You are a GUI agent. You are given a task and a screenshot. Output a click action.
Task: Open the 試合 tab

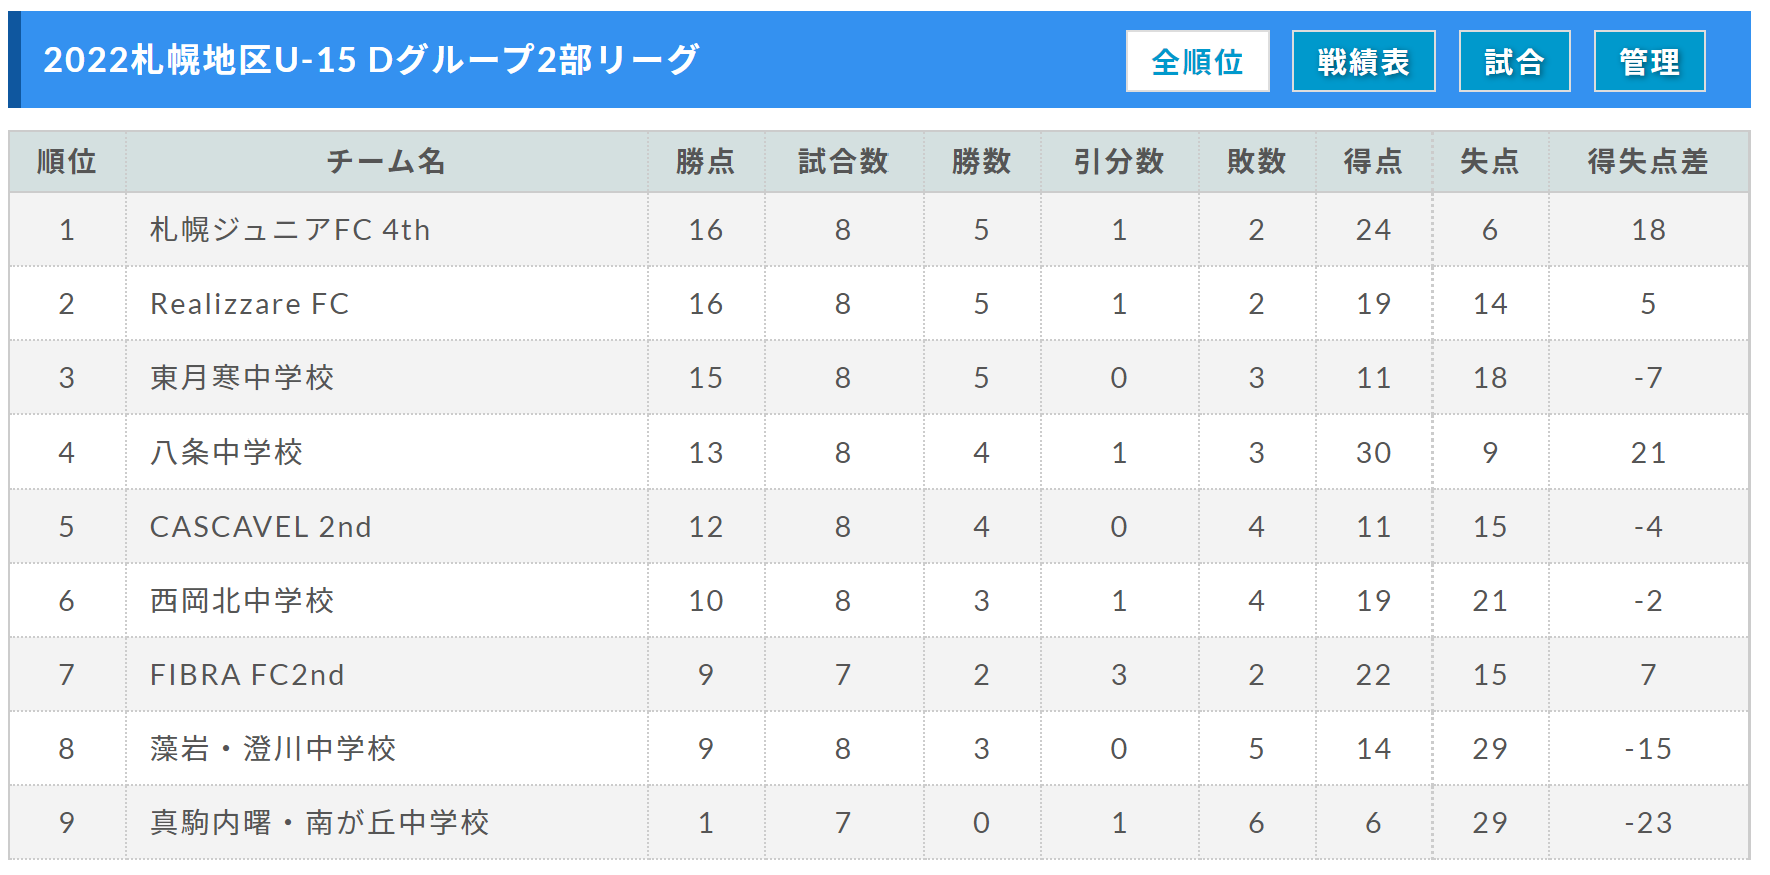pos(1514,62)
